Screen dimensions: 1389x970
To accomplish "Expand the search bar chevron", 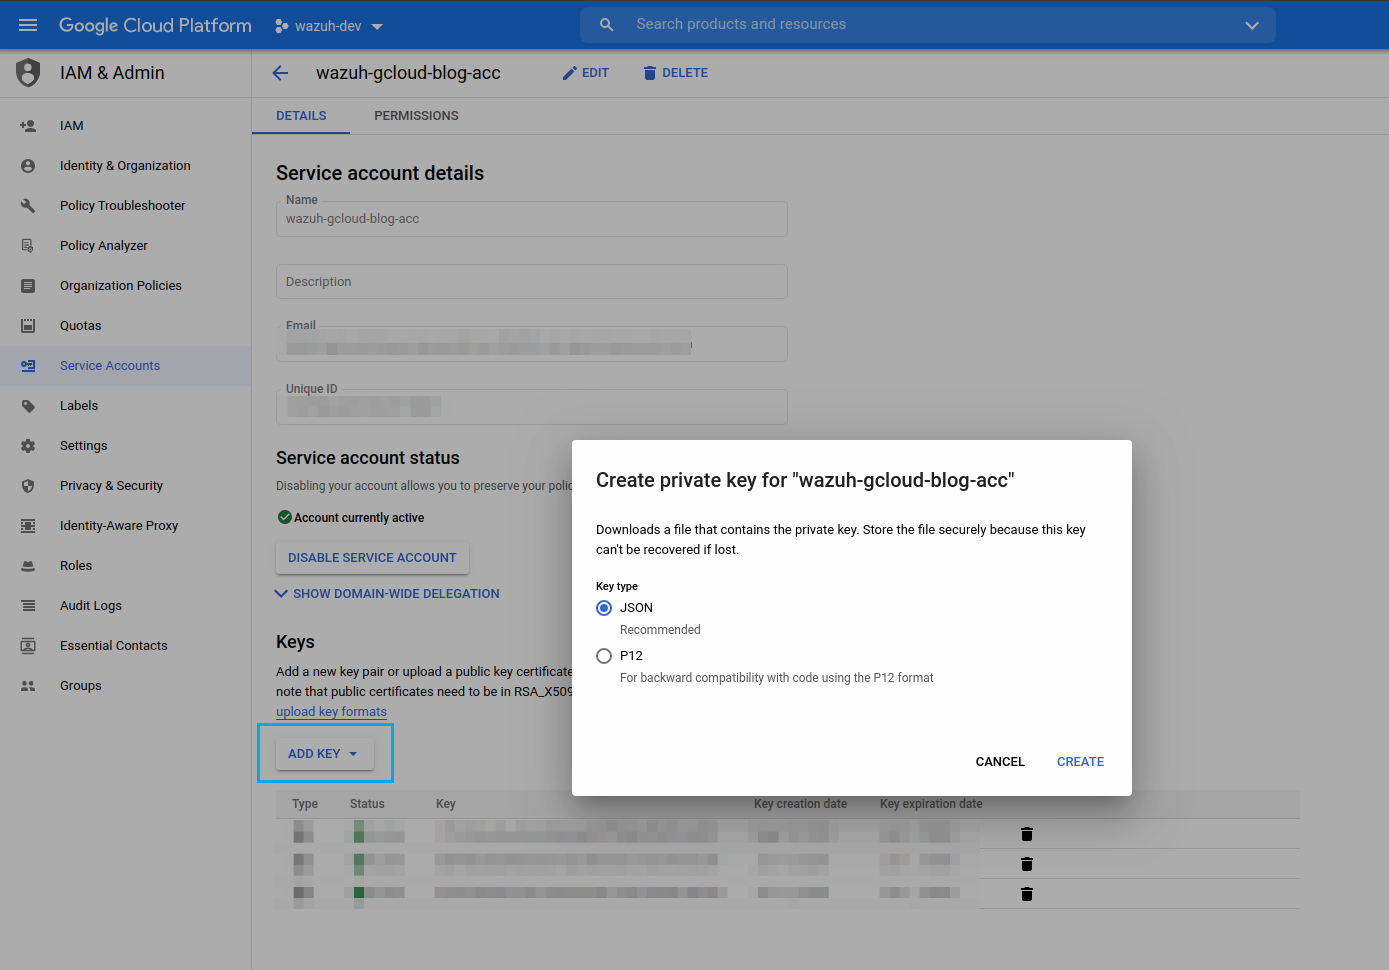I will tap(1252, 25).
